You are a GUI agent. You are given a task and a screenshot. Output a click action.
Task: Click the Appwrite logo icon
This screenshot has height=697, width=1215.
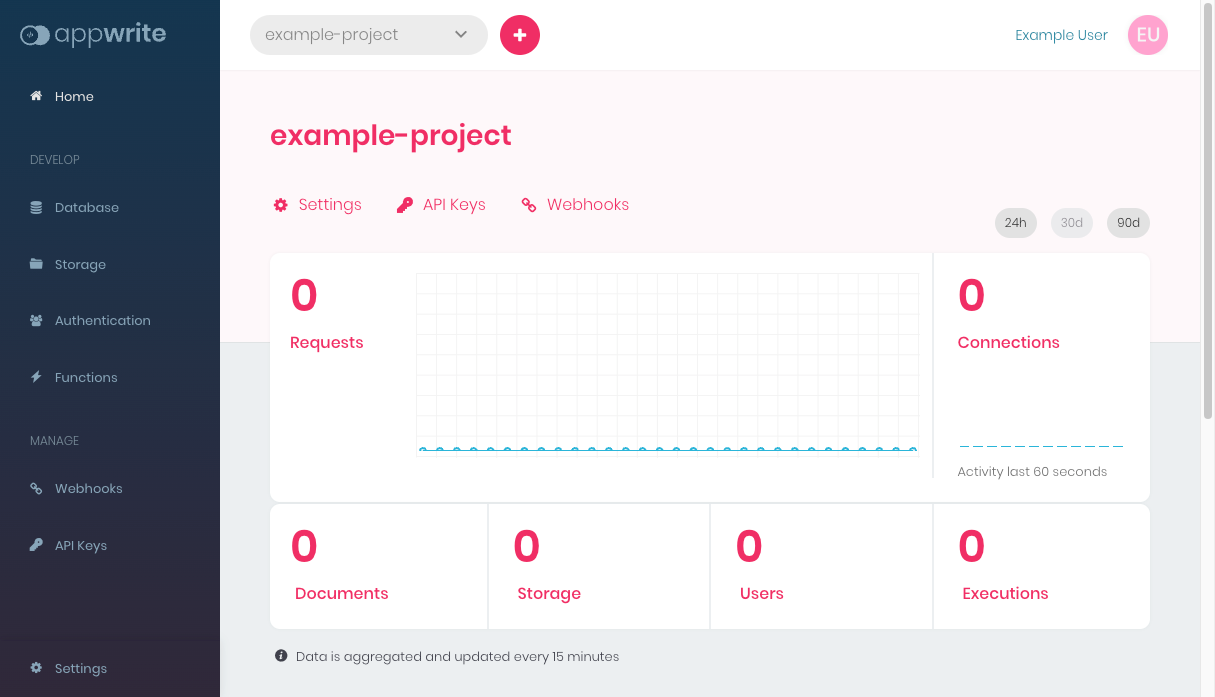[x=35, y=35]
